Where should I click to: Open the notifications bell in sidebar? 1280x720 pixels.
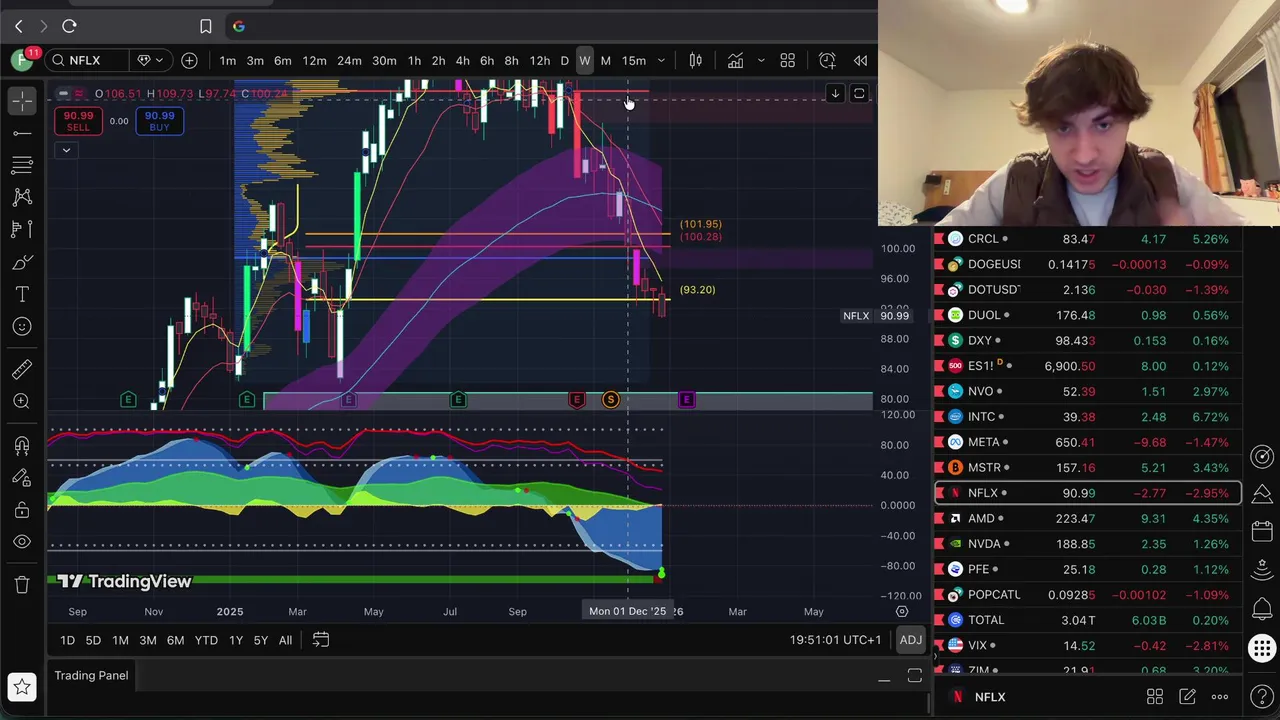pyautogui.click(x=1262, y=608)
